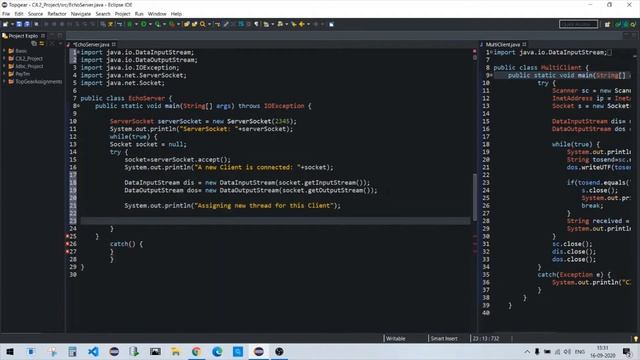Screen dimensions: 640x360
Task: Click the New file toolbar icon
Action: 5,24
